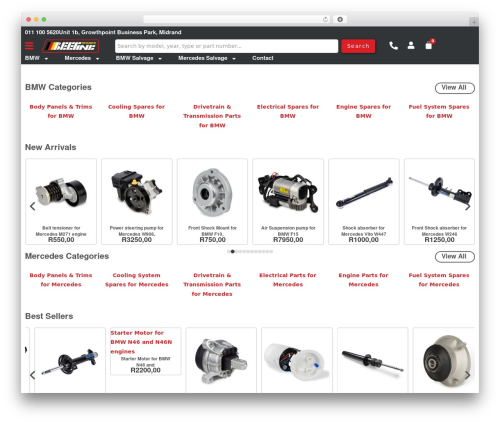Open Engine Parts for Mercedes

pos(363,280)
